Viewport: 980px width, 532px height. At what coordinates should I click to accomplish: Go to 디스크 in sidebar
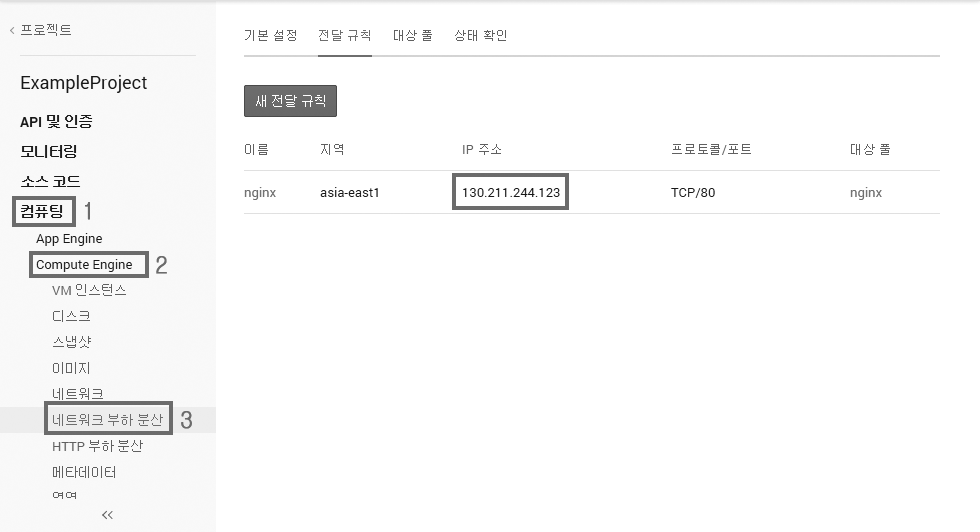tap(71, 316)
